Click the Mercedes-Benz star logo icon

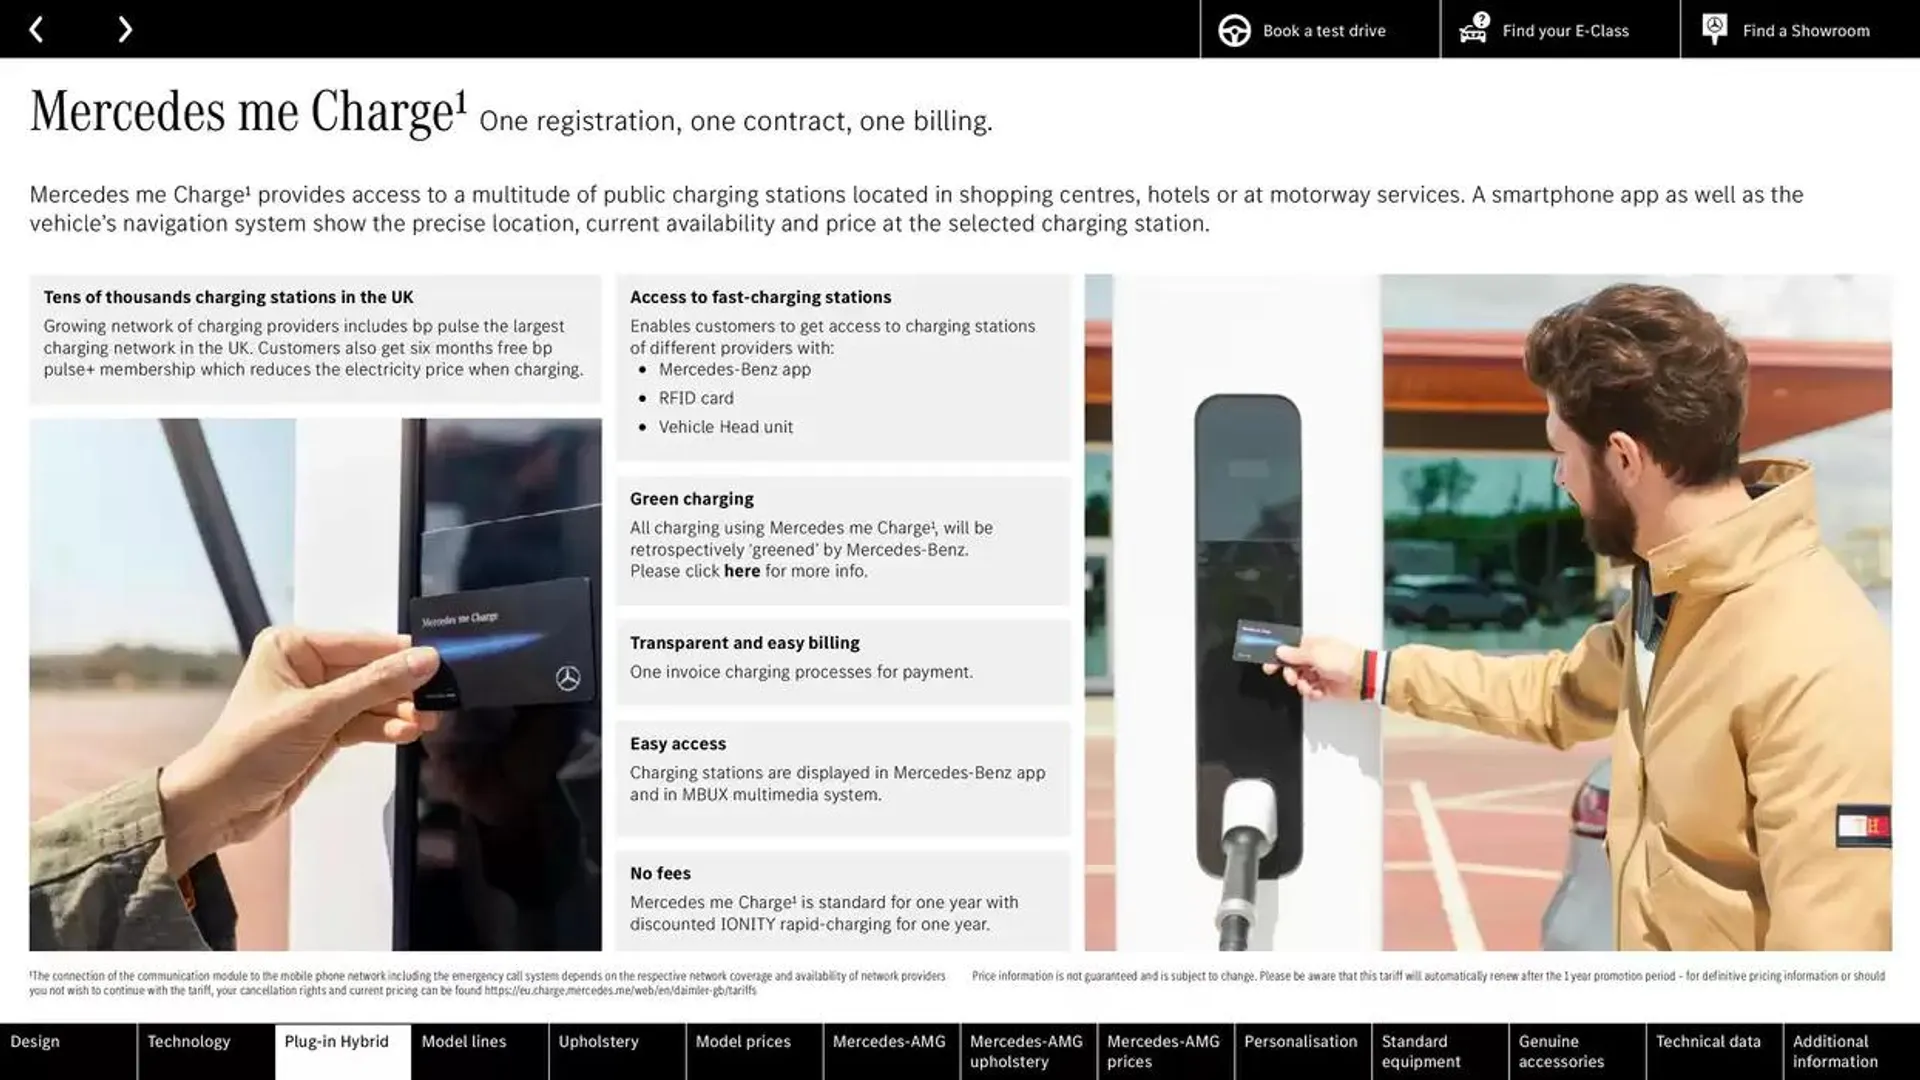click(566, 676)
